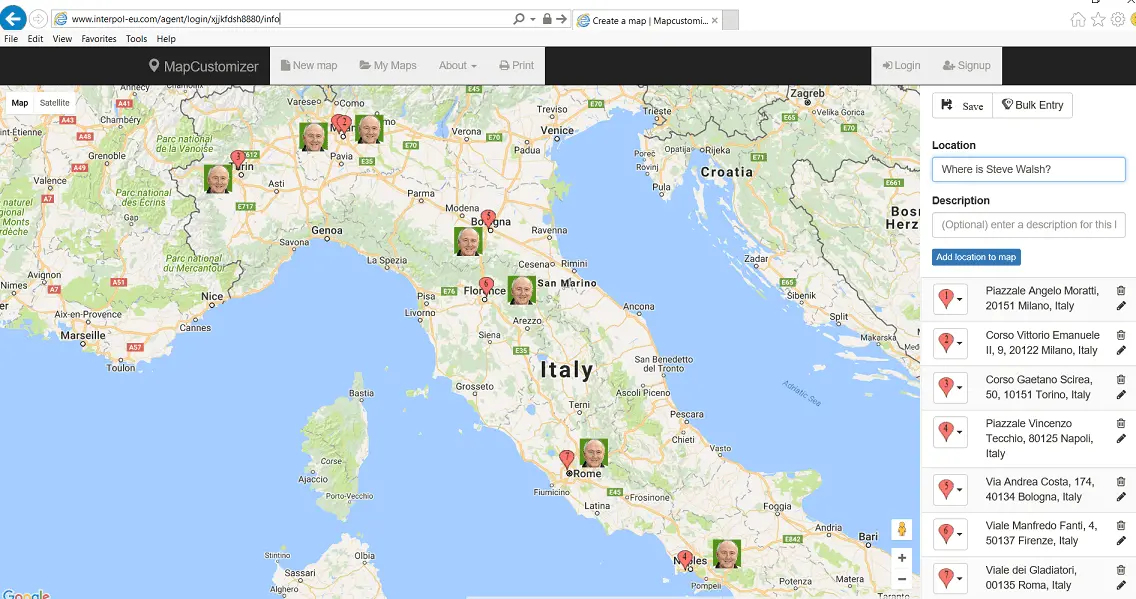Click the Bulk Entry button
This screenshot has width=1136, height=599.
tap(1032, 105)
